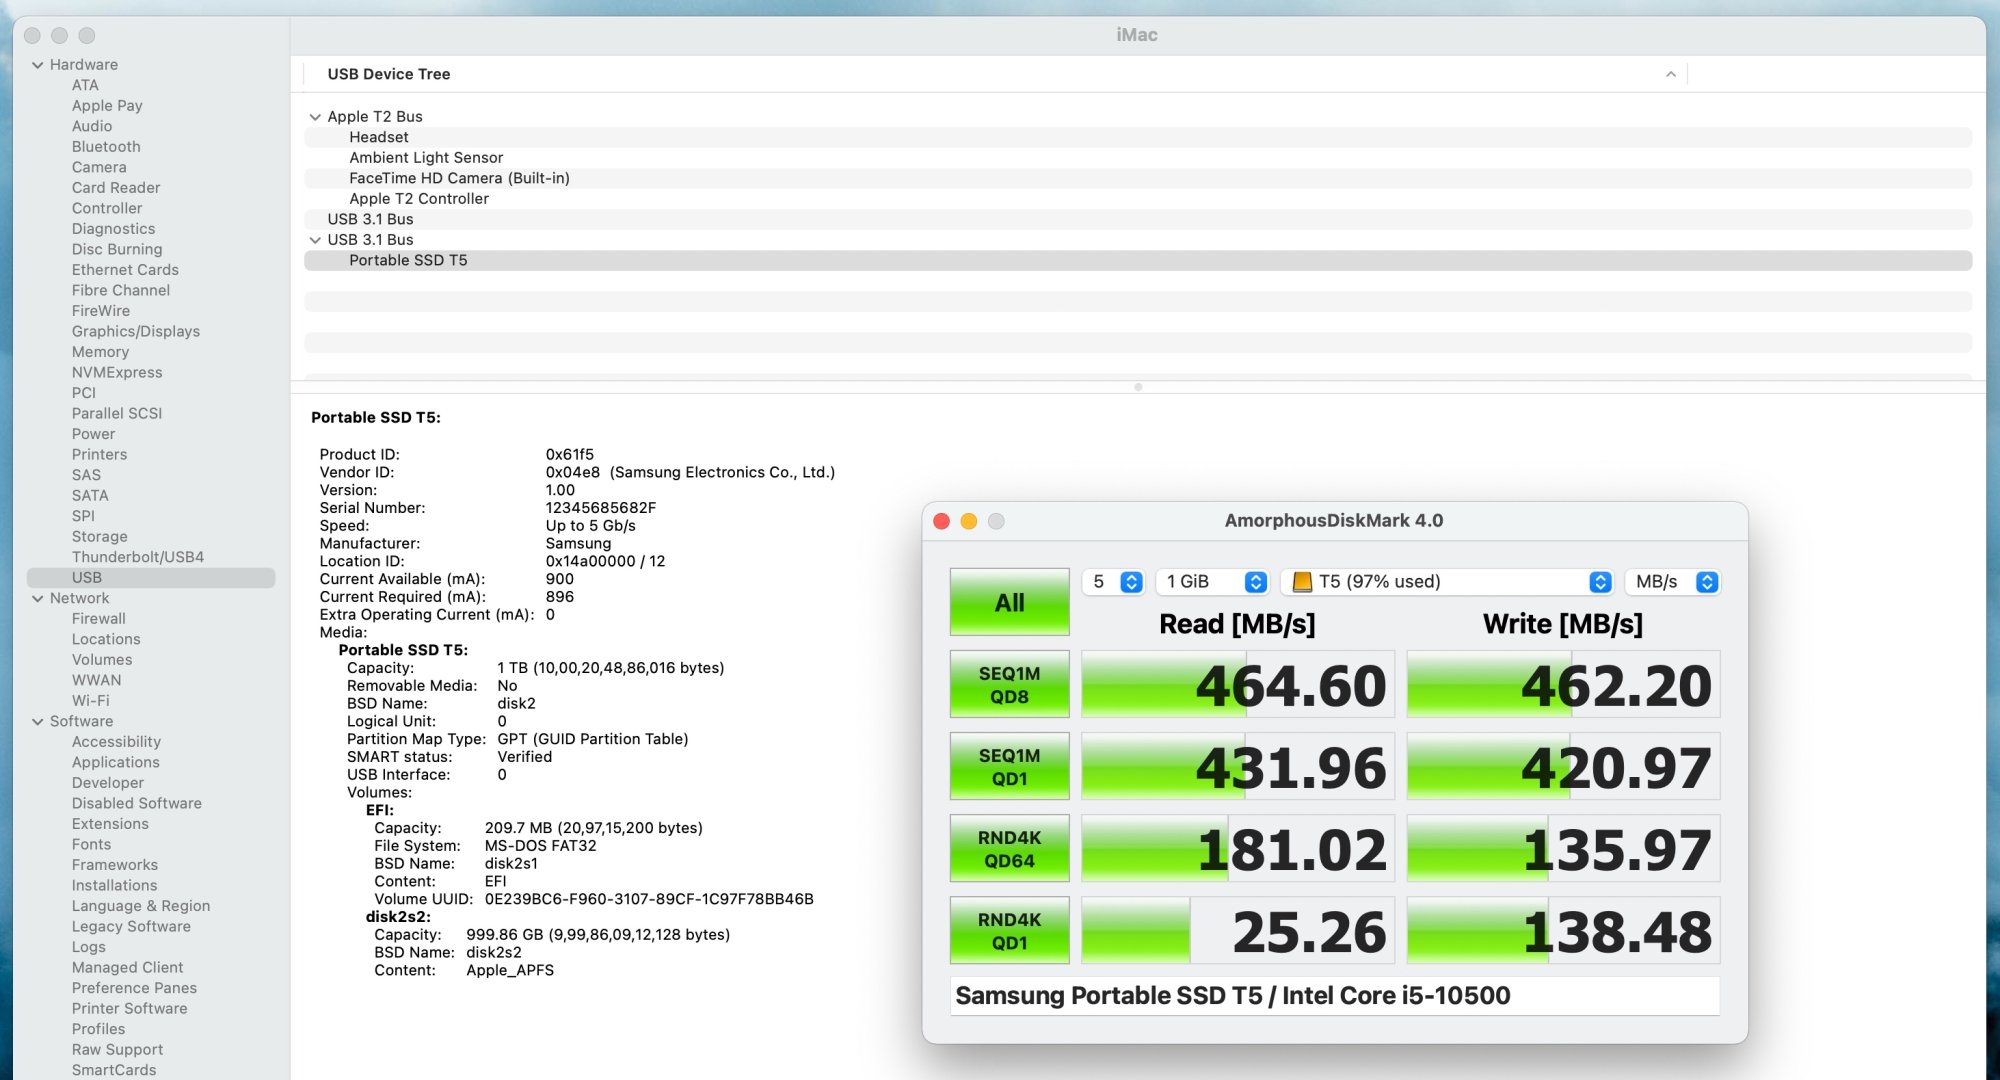Run the RND4K QD64 benchmark
The image size is (2000, 1080).
coord(1009,849)
